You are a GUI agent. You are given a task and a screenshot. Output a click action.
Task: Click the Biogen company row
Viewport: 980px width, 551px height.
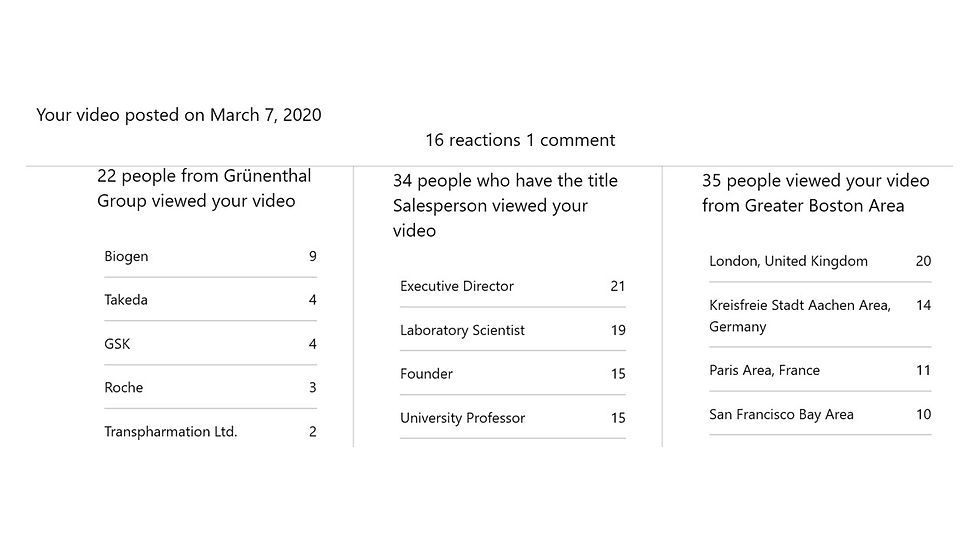(210, 256)
